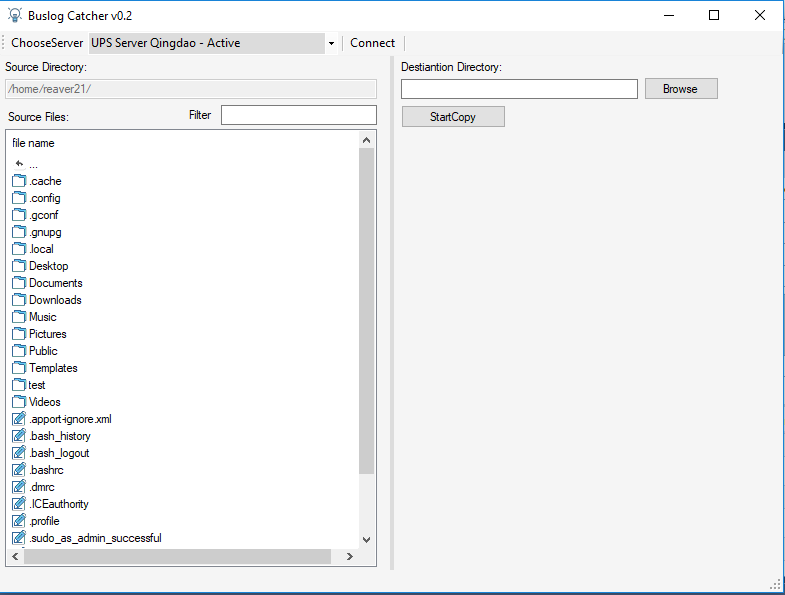The width and height of the screenshot is (785, 595).
Task: Select the '.cache' entry name
Action: (x=46, y=181)
